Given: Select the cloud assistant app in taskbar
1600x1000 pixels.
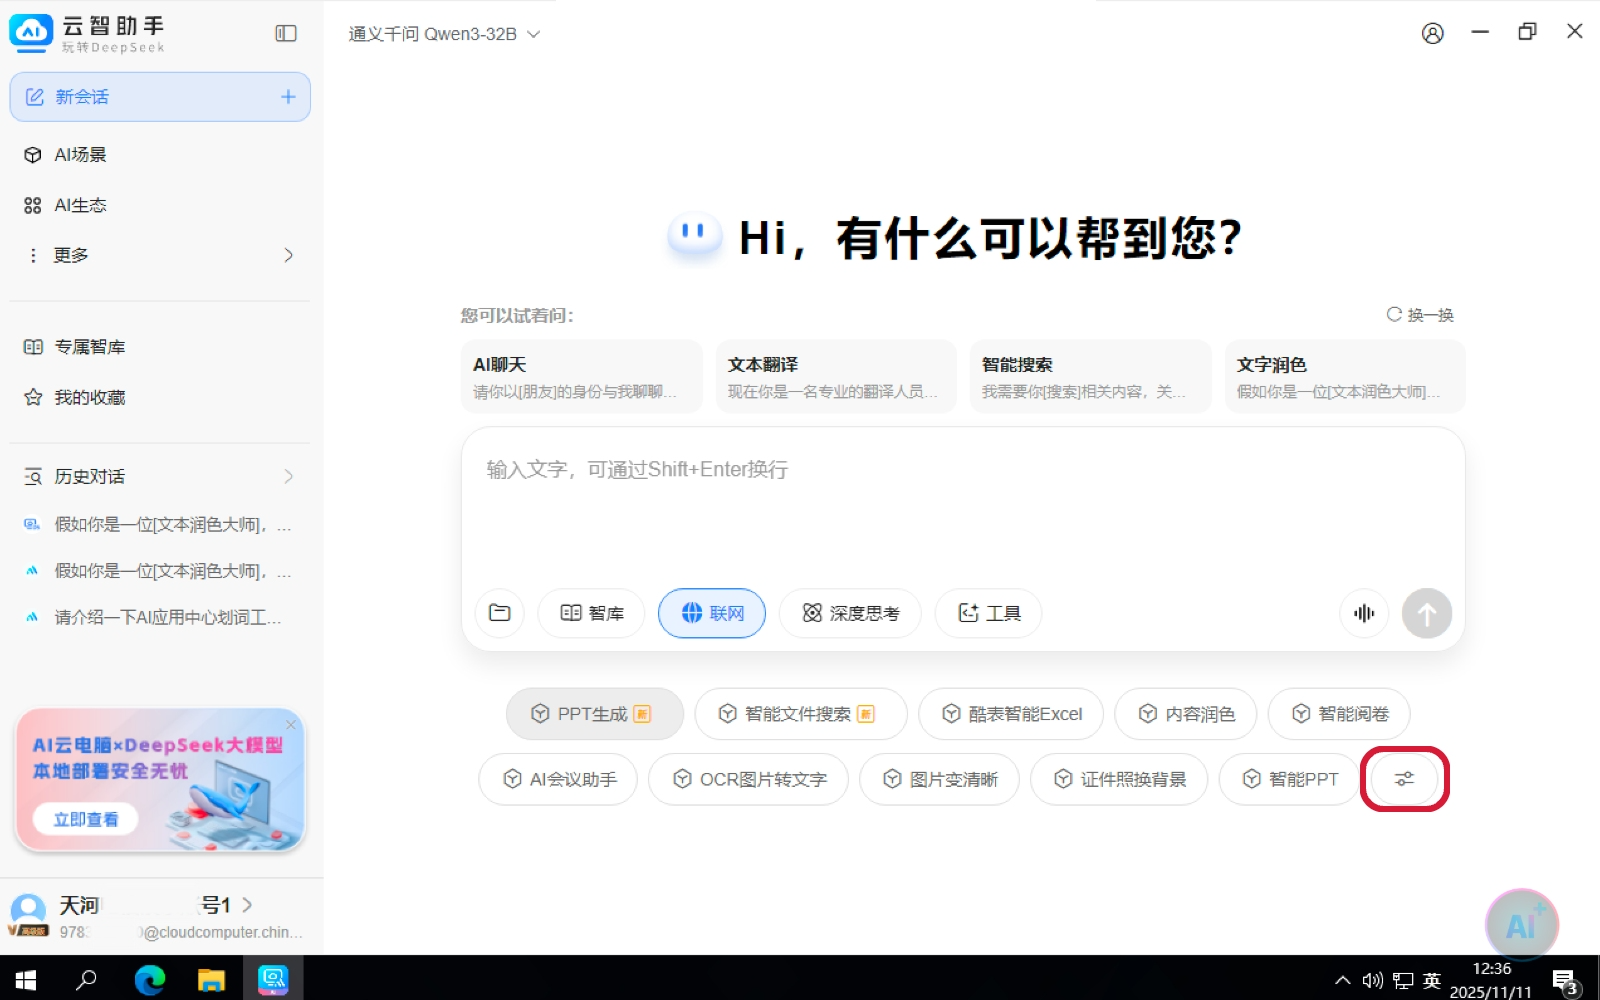Looking at the screenshot, I should point(273,979).
